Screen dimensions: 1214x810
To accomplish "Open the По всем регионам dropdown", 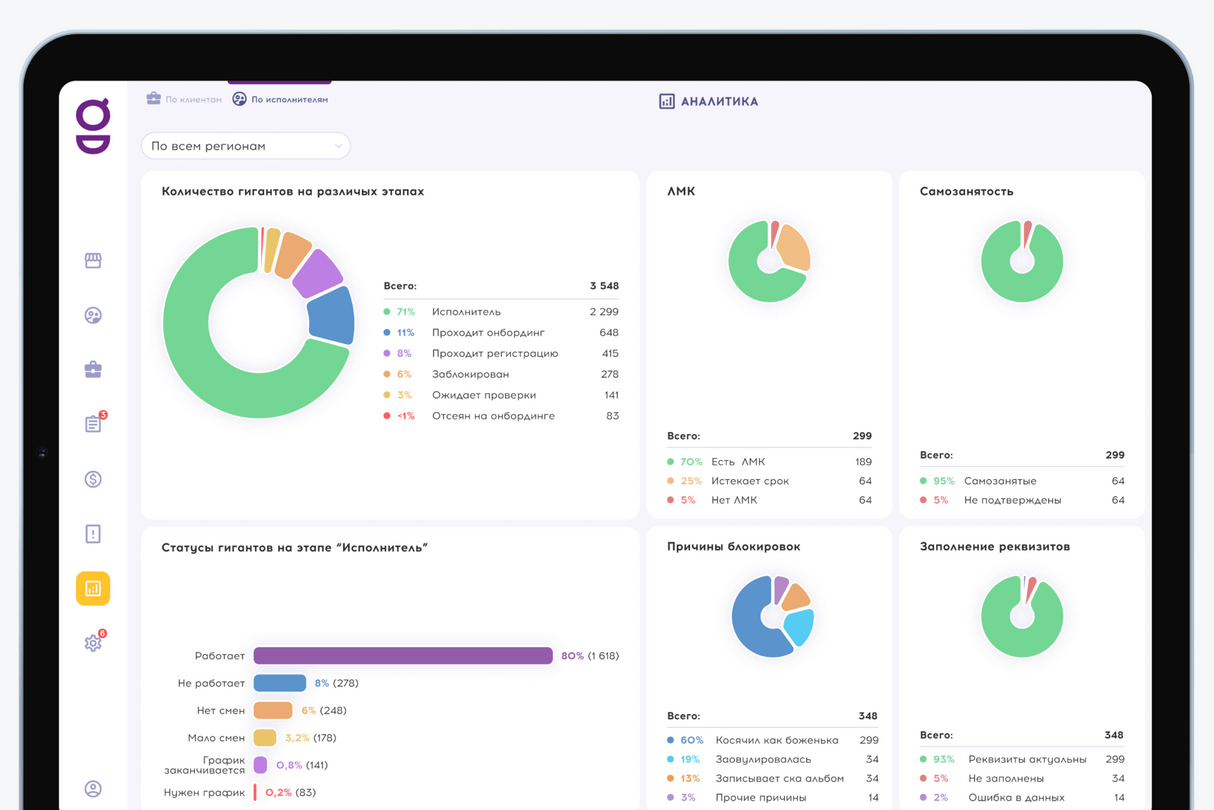I will (246, 146).
